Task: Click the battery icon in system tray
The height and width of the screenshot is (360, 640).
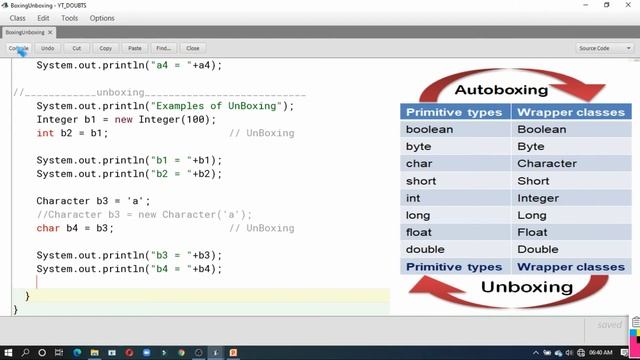Action: click(x=547, y=353)
